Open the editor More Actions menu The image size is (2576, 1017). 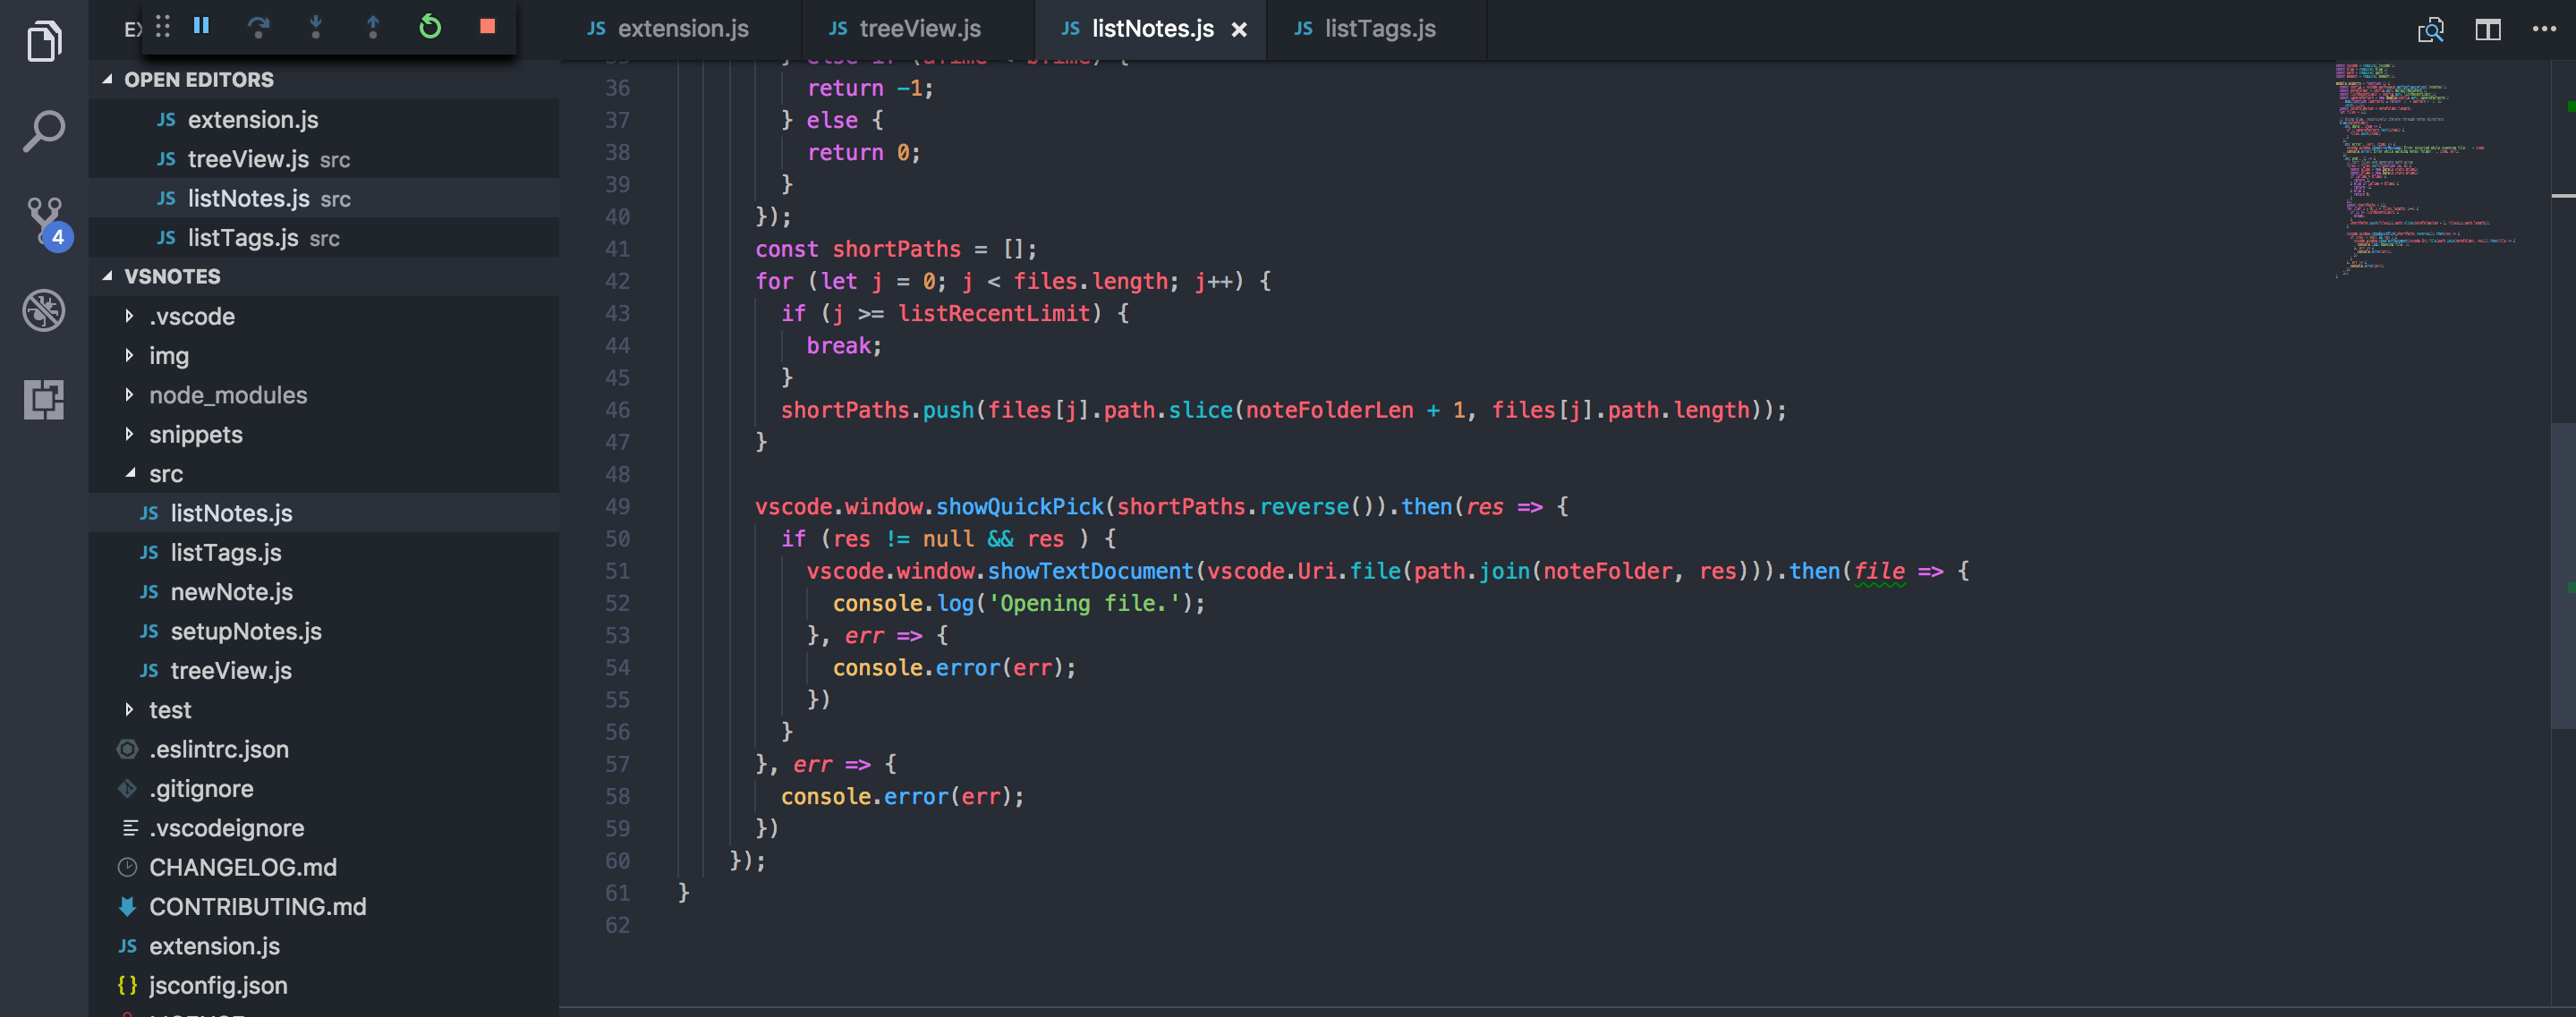coord(2544,29)
